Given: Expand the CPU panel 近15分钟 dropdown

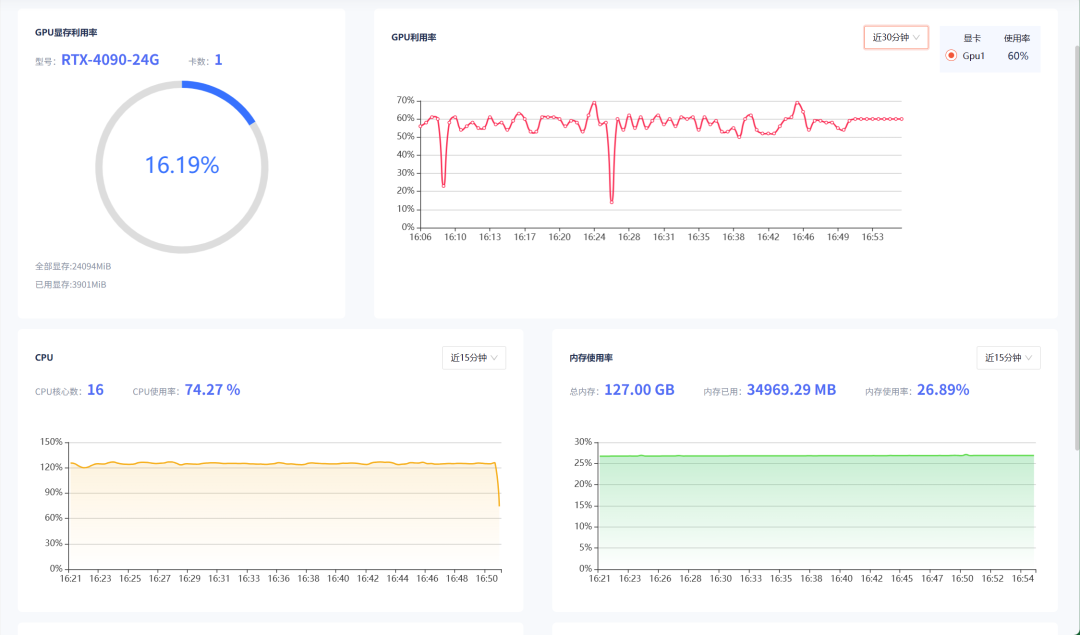Looking at the screenshot, I should 473,358.
